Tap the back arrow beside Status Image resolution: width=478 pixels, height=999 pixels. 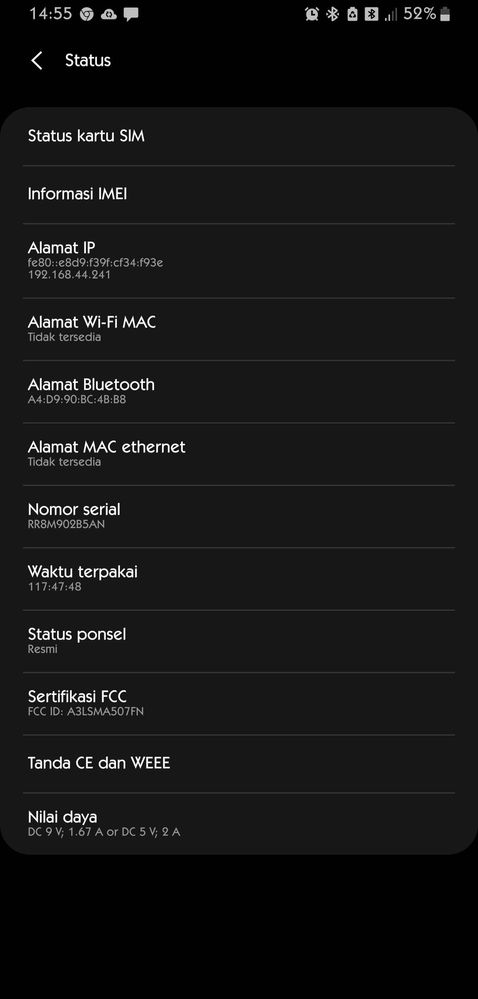(x=37, y=61)
